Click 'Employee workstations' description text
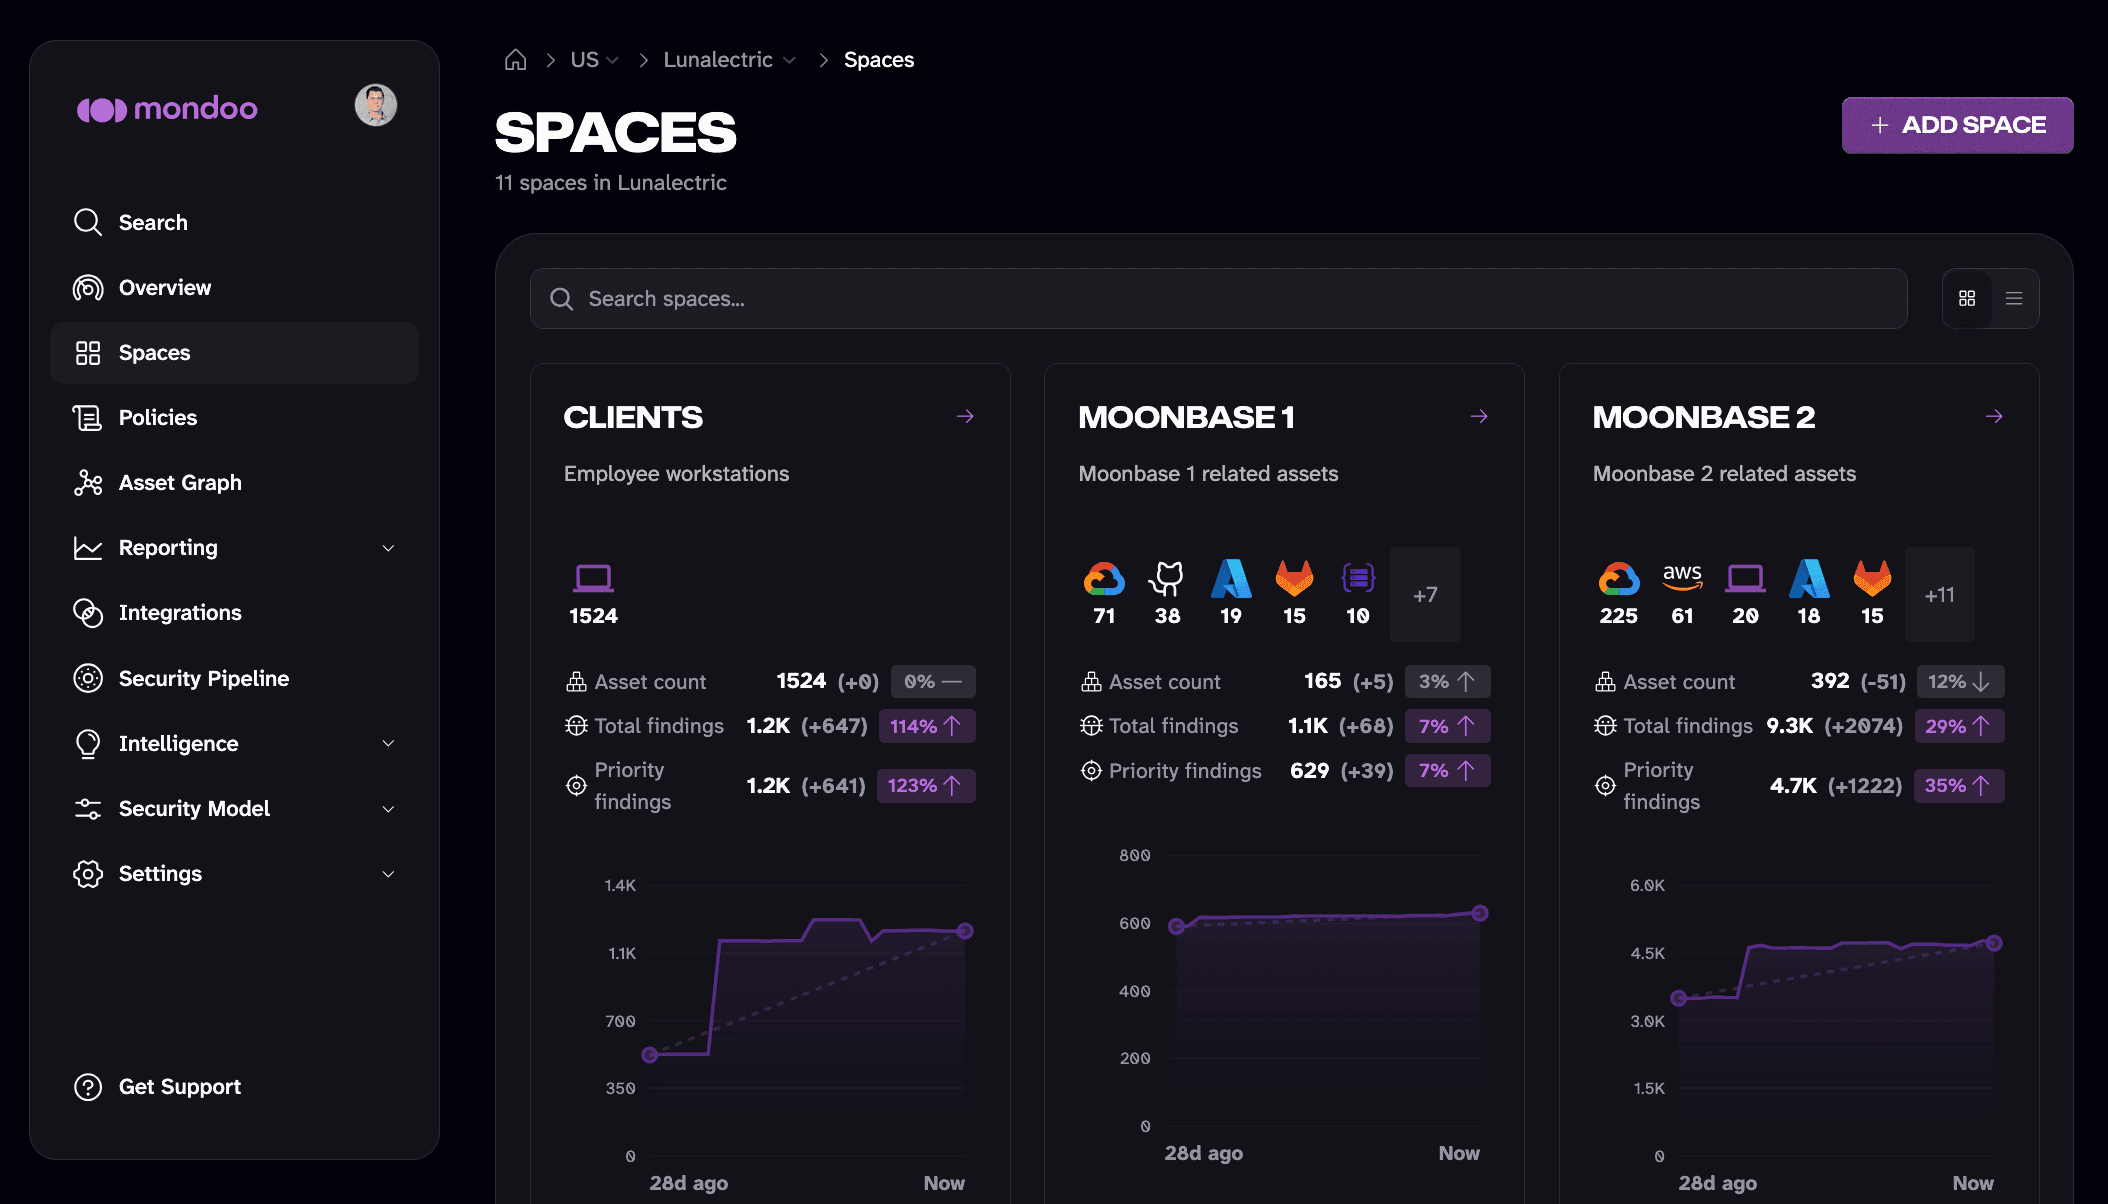The image size is (2108, 1204). click(676, 474)
